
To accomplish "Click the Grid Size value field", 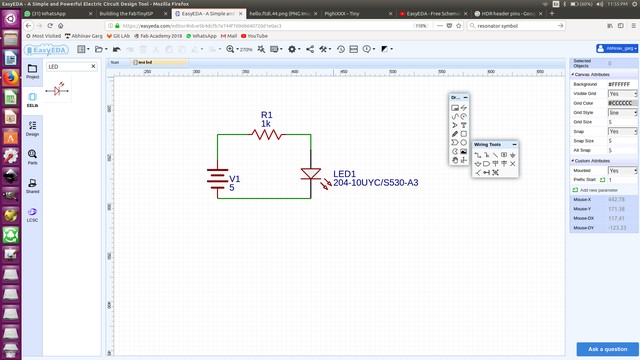I will (x=622, y=122).
